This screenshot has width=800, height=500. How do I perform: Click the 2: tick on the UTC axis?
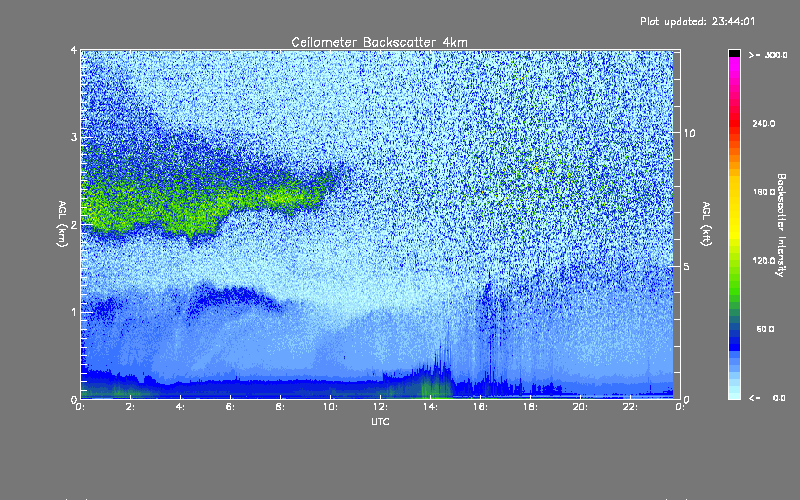pyautogui.click(x=130, y=407)
